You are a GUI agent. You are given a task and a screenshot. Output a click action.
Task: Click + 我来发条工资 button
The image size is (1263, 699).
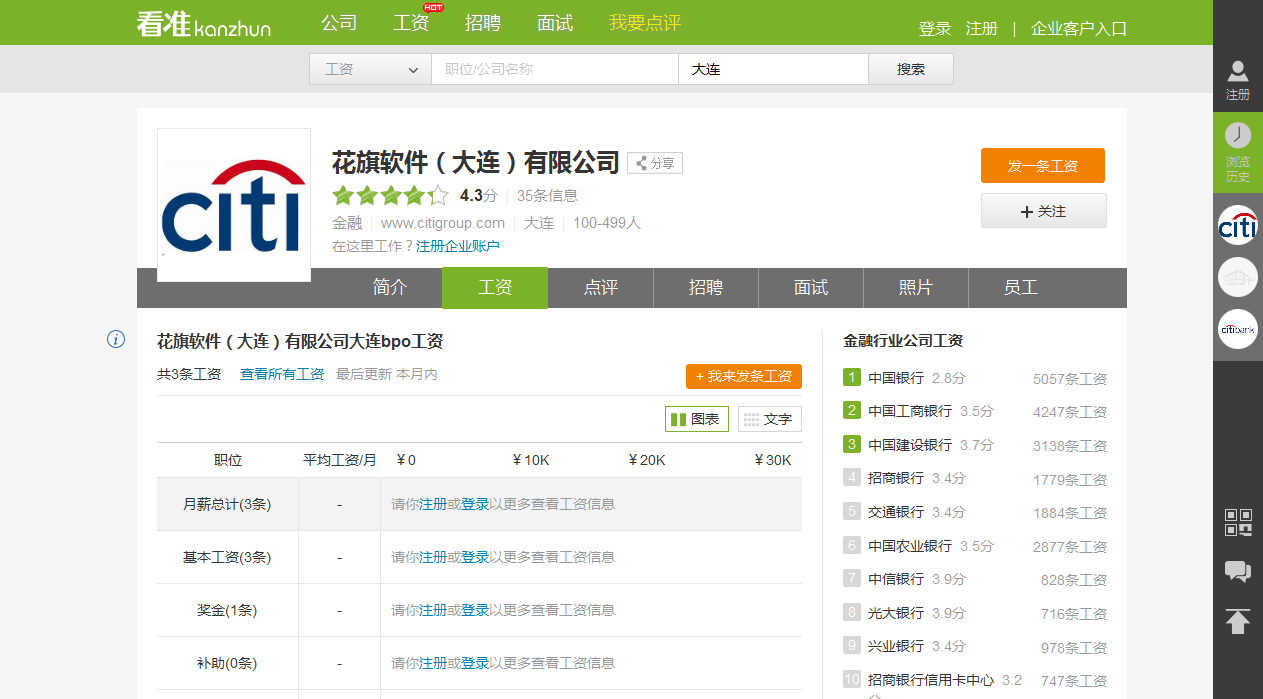(x=744, y=376)
